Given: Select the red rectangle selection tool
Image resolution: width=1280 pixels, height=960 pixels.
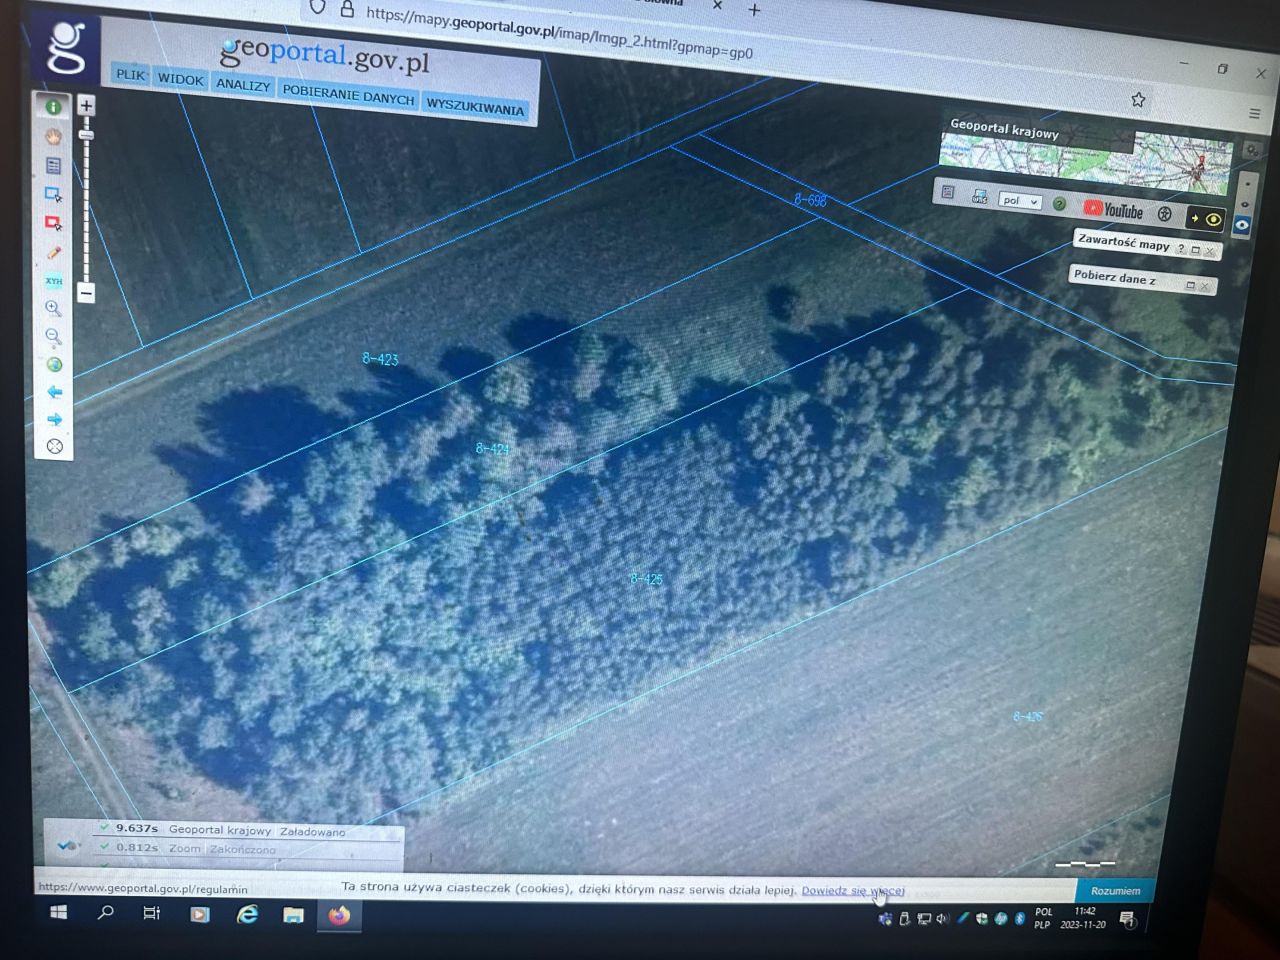Looking at the screenshot, I should coord(53,222).
